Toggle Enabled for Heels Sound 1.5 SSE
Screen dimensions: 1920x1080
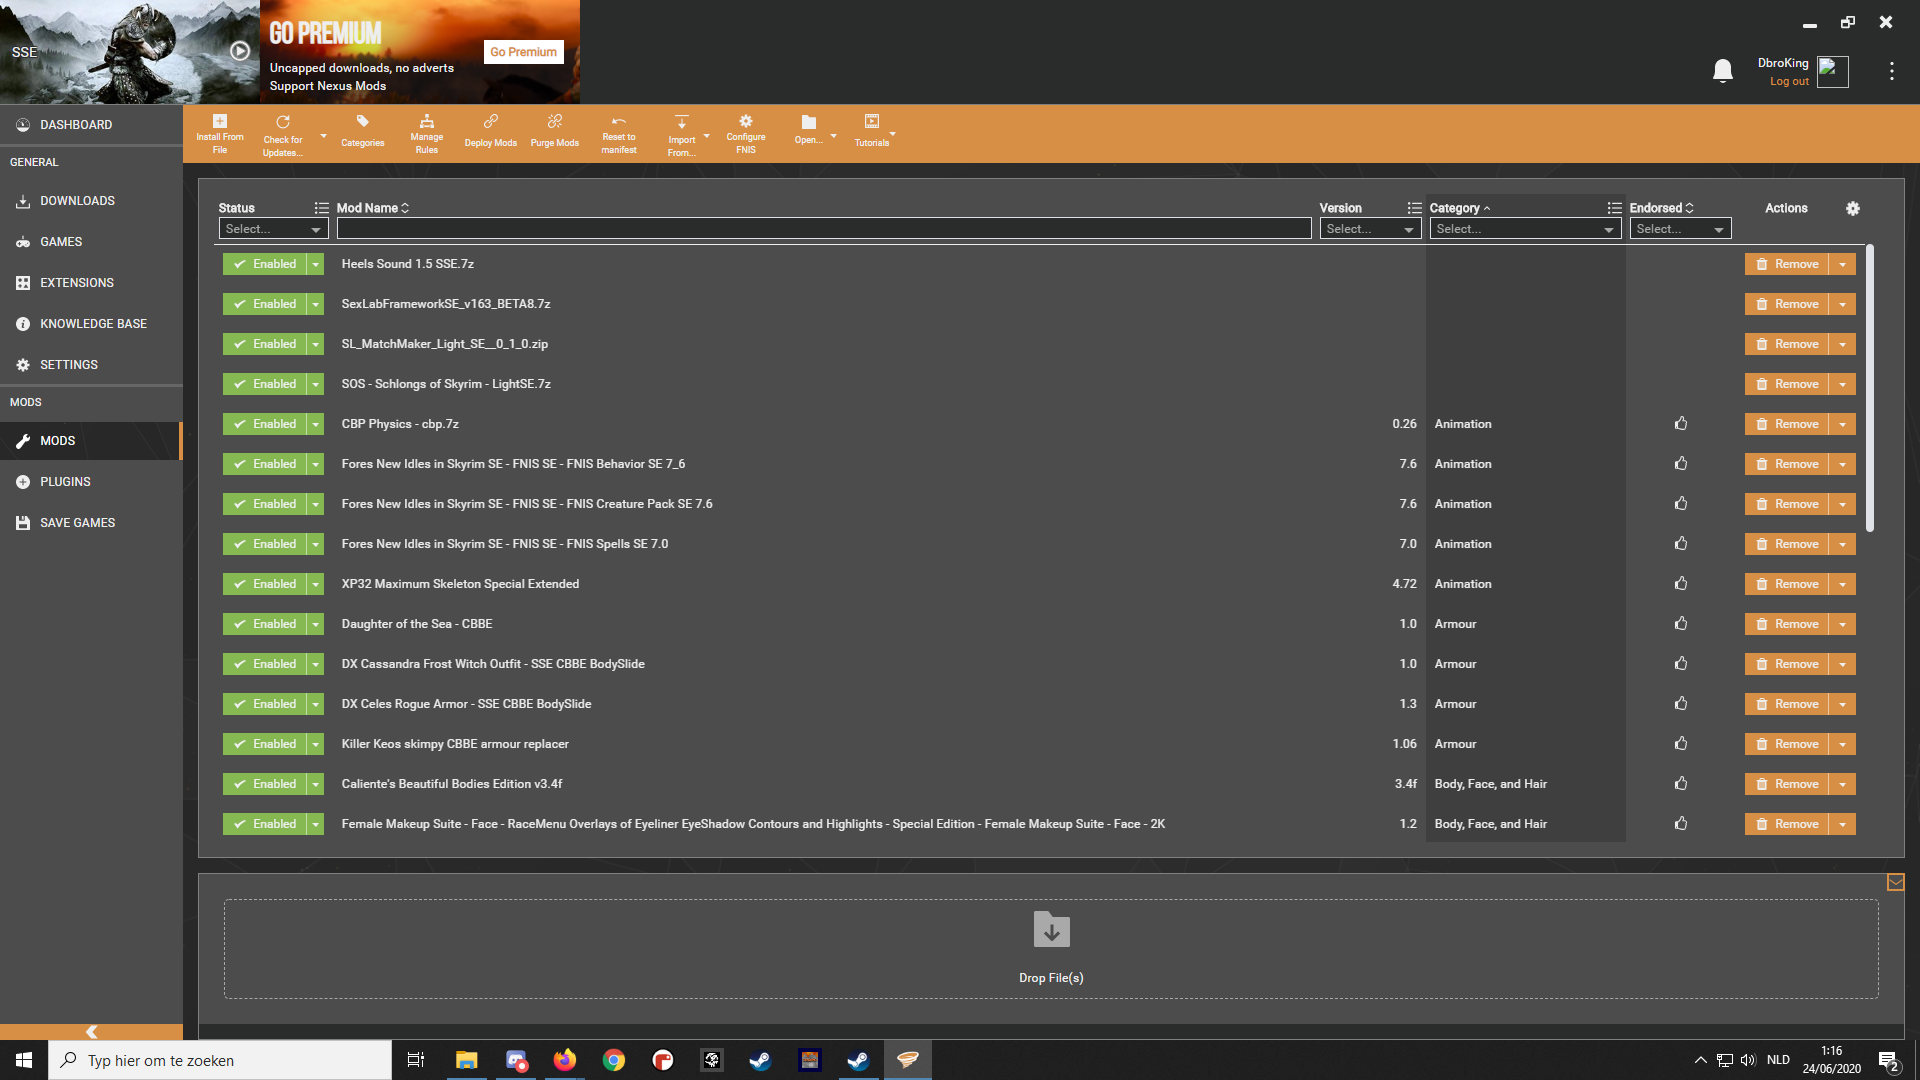point(265,264)
